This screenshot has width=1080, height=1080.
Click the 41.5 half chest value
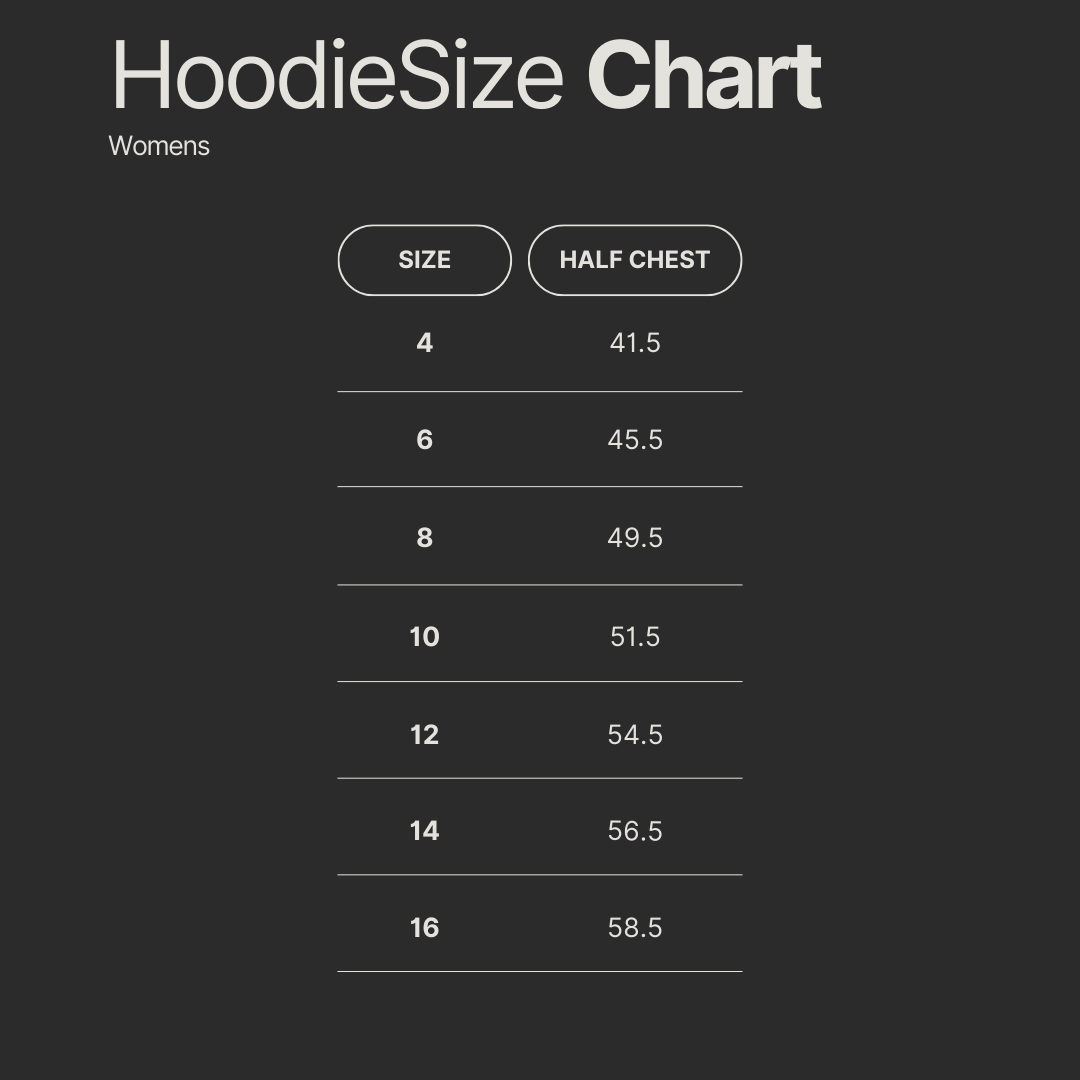click(635, 343)
